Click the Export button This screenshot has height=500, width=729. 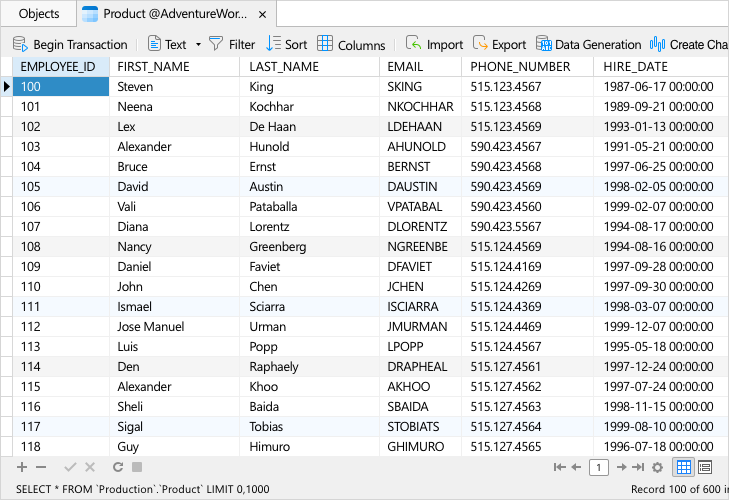pos(499,44)
